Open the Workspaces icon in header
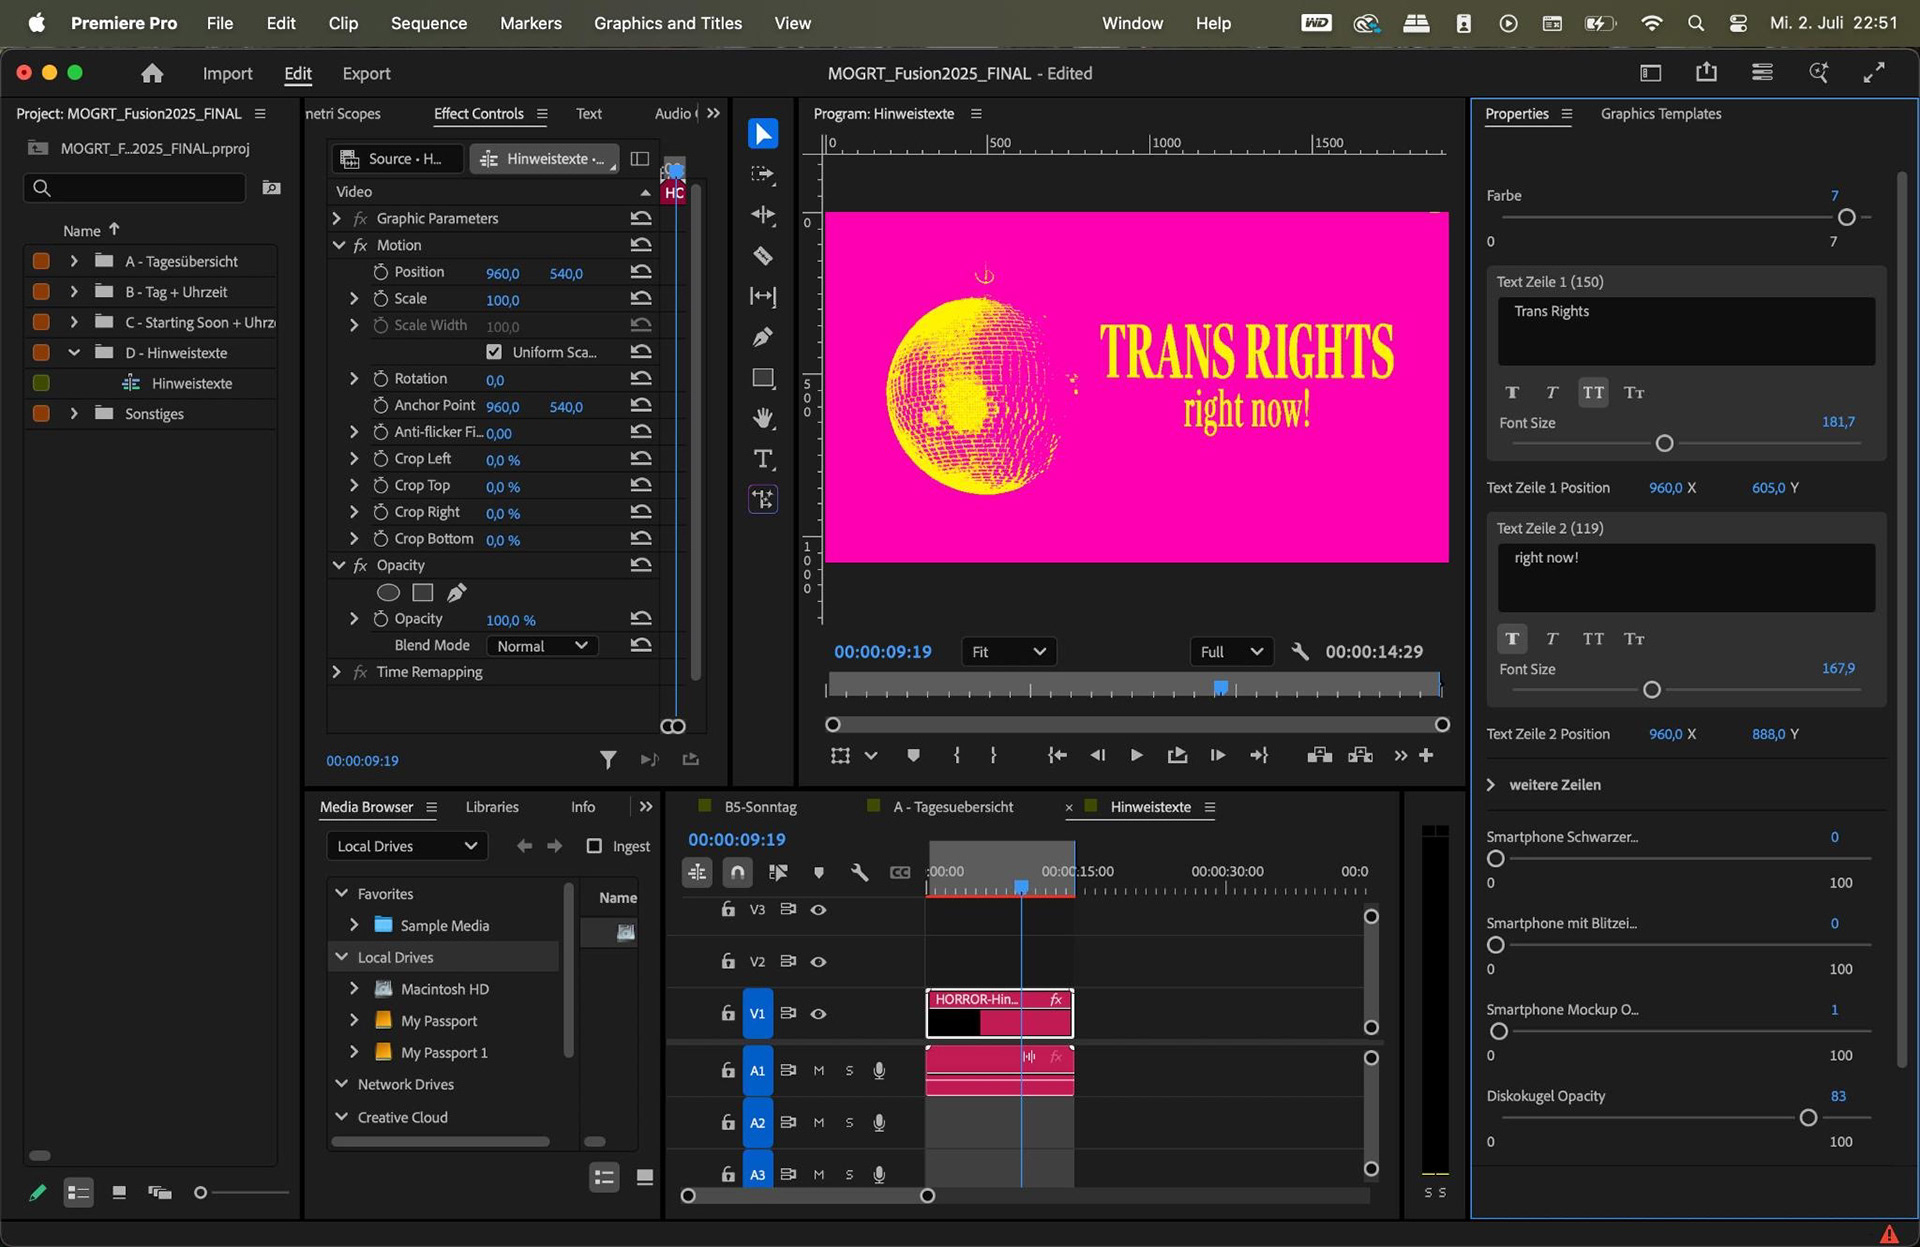The height and width of the screenshot is (1247, 1920). coord(1651,73)
